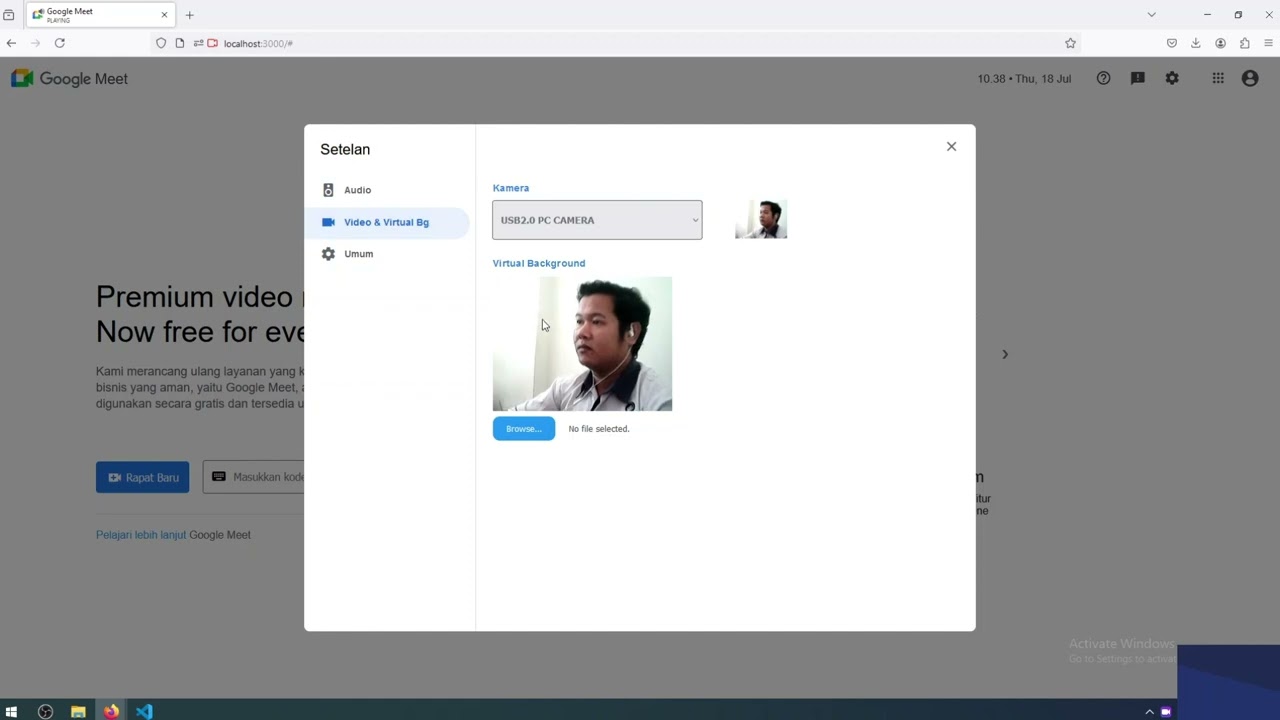Viewport: 1280px width, 720px height.
Task: Open Visual Studio Code from taskbar
Action: click(x=144, y=712)
